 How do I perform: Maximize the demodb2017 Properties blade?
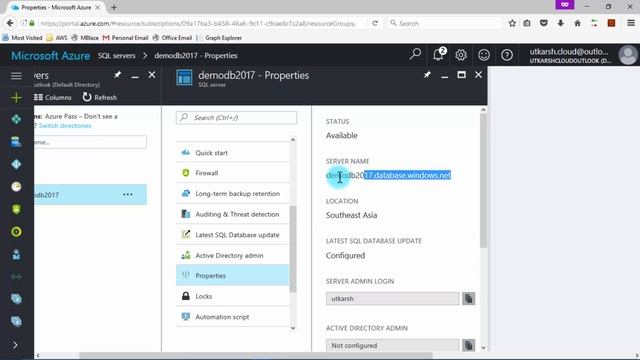click(461, 75)
